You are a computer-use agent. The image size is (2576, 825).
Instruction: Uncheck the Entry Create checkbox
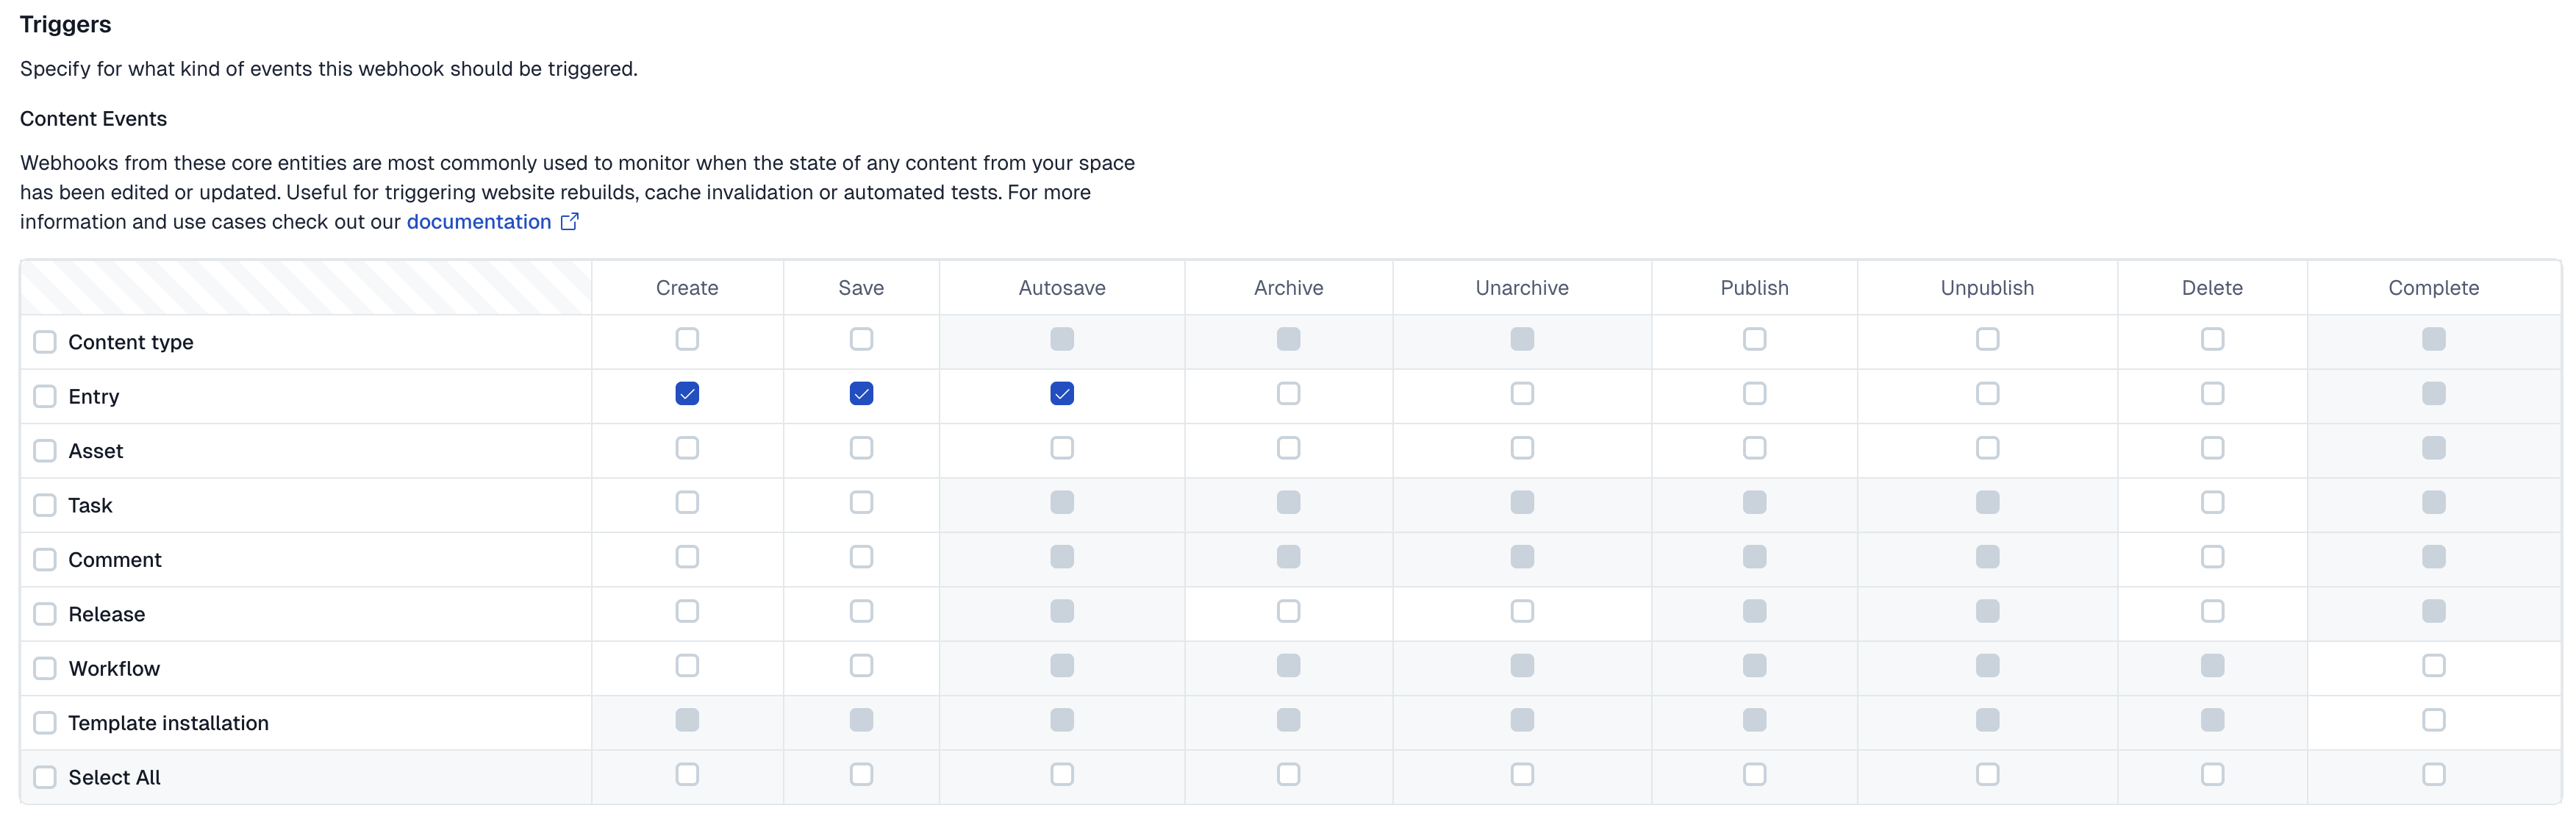pos(687,394)
